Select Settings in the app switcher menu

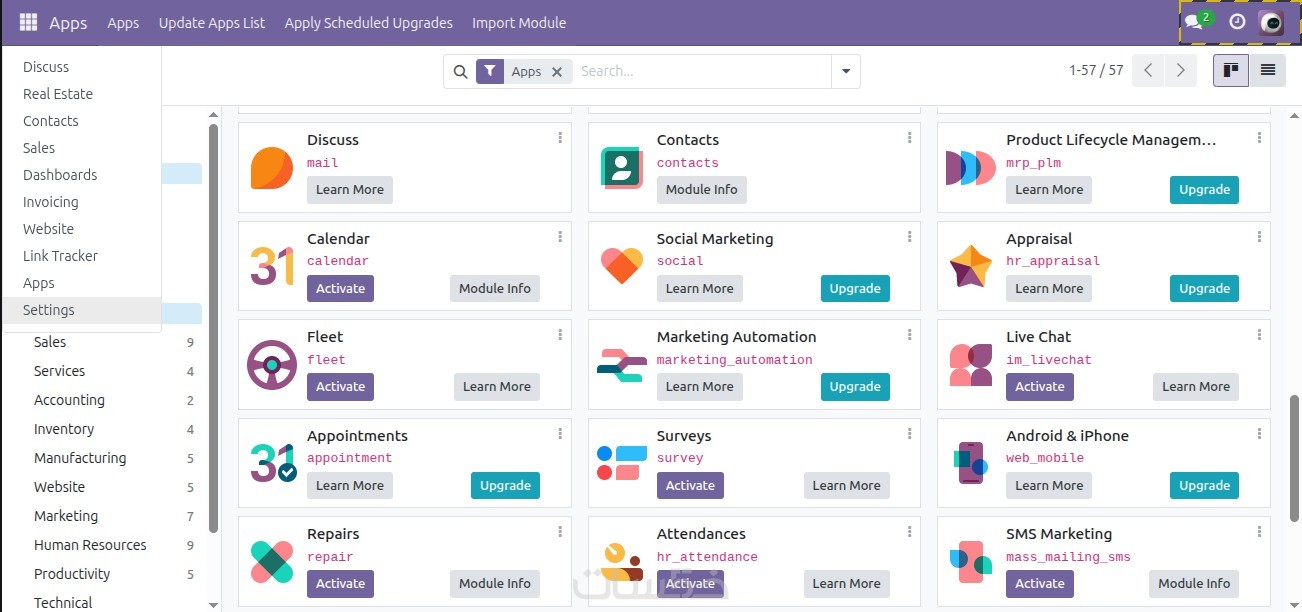pyautogui.click(x=81, y=310)
